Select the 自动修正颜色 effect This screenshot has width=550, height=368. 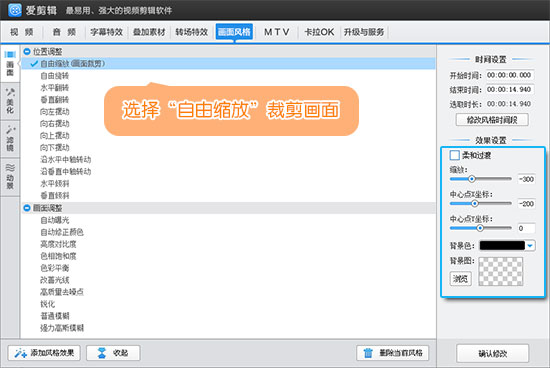click(62, 232)
